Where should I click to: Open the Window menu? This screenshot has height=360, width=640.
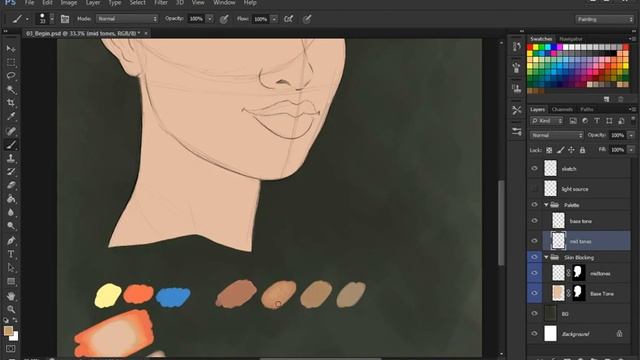[224, 3]
